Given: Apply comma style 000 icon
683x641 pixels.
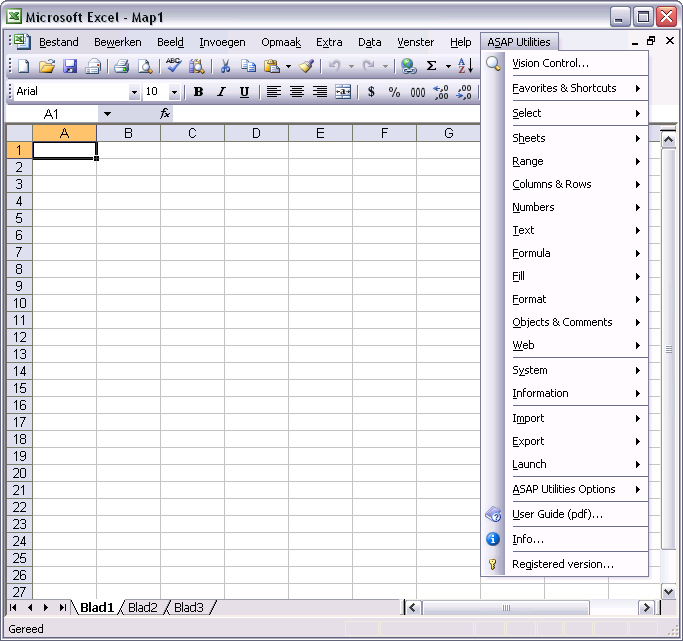Looking at the screenshot, I should pyautogui.click(x=417, y=91).
